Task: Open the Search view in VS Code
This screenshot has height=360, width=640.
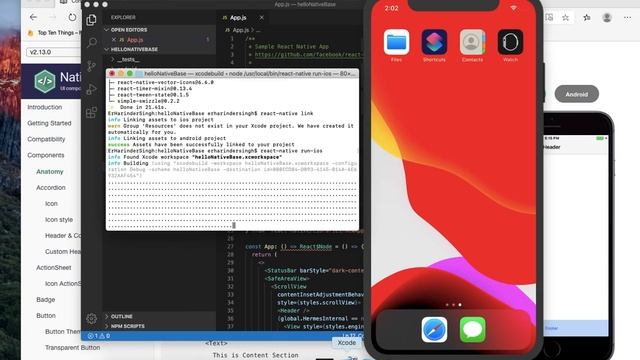Action: point(92,42)
